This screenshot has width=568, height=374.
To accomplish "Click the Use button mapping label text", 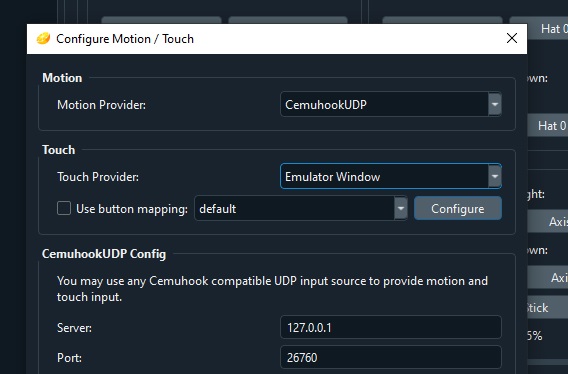I will [x=132, y=209].
